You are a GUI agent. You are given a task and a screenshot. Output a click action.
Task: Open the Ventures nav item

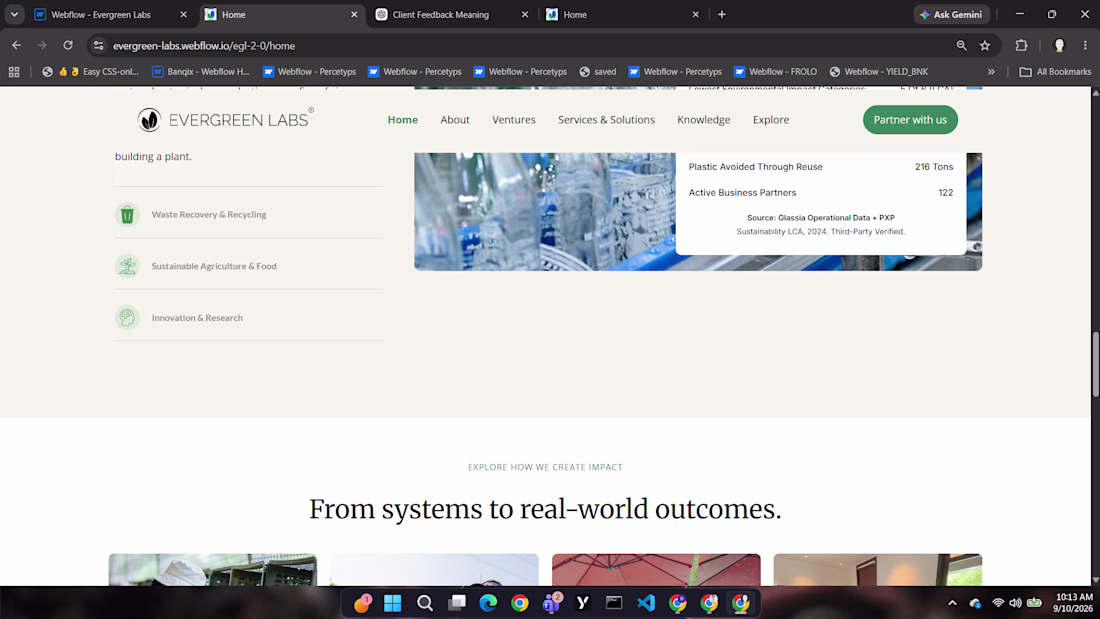514,120
